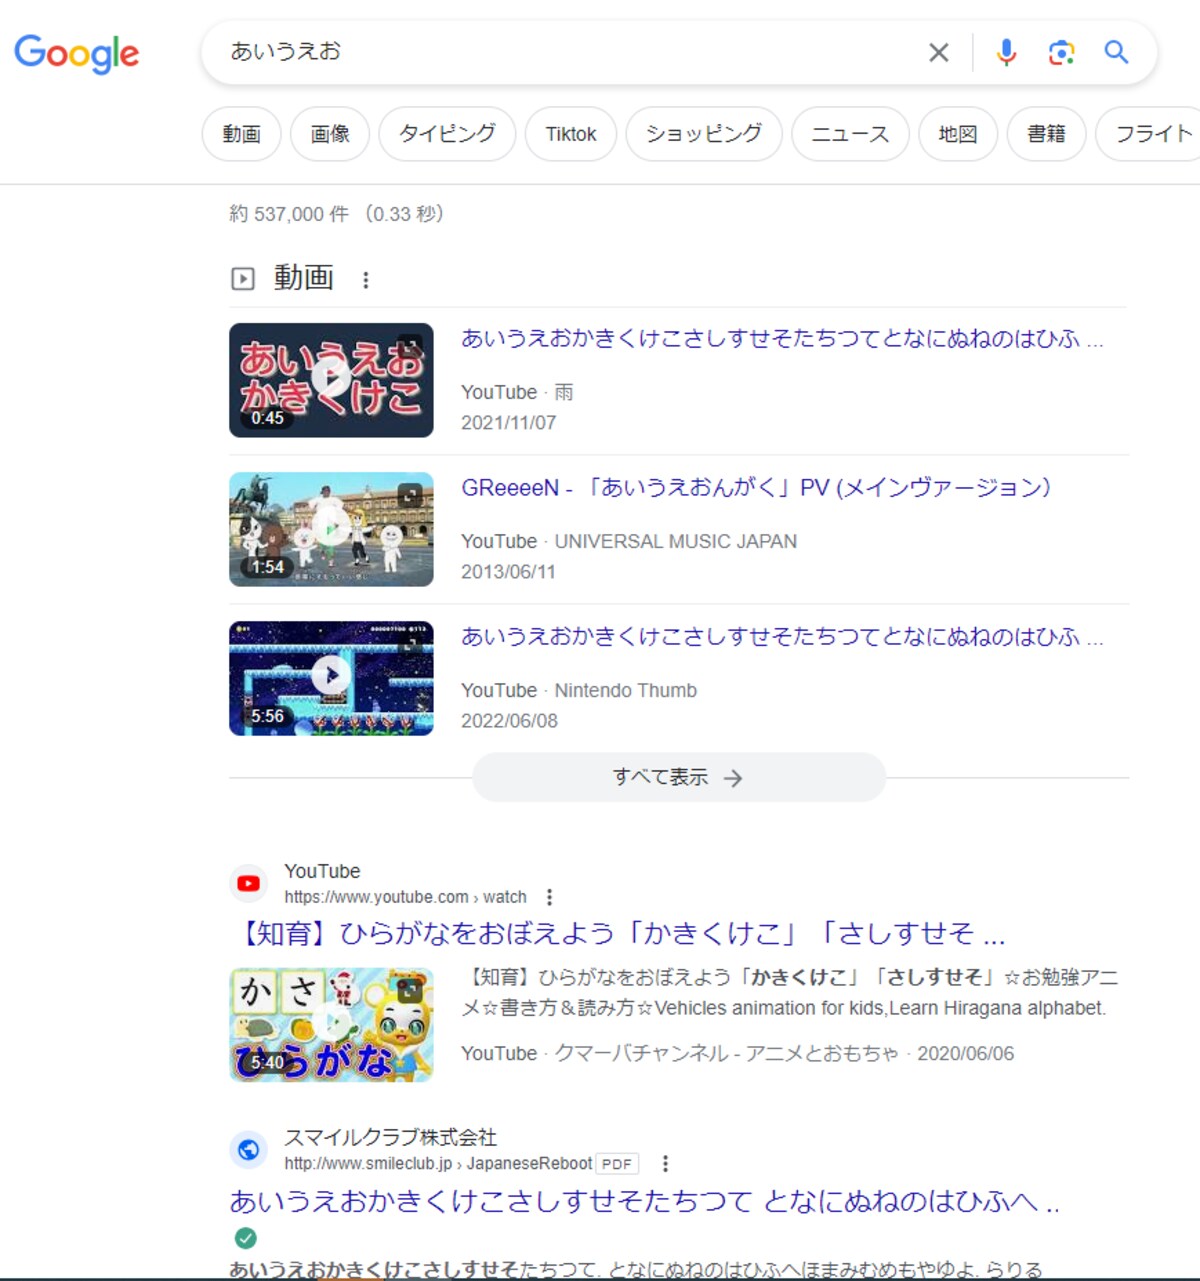Screen dimensions: 1200x1281
Task: Click the すべて表示 button
Action: click(679, 777)
